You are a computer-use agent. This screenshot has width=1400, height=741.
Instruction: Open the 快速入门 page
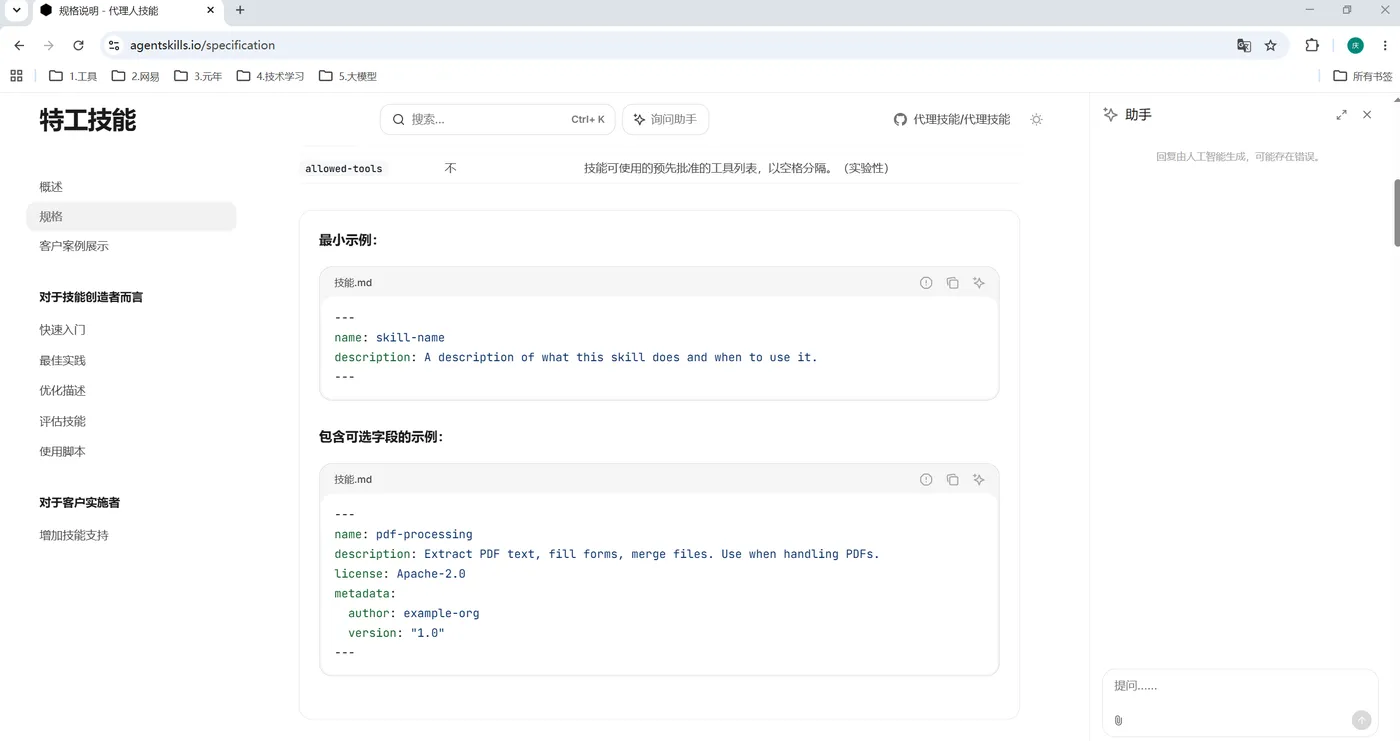click(x=62, y=330)
